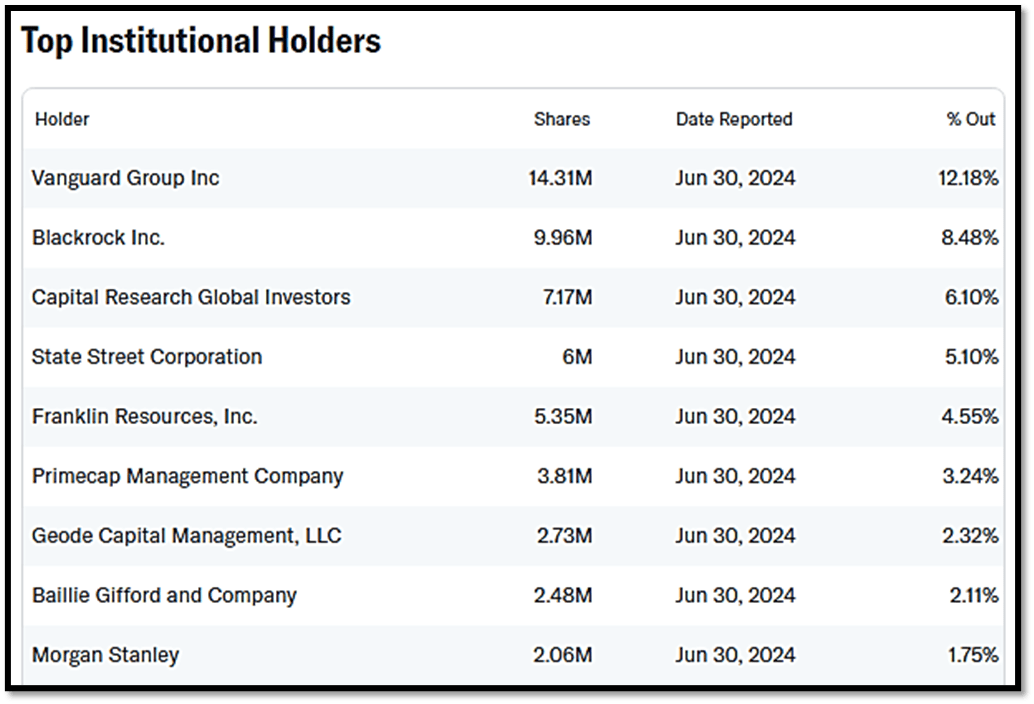Click Franklin Resources' 5.35M shares value

[563, 416]
